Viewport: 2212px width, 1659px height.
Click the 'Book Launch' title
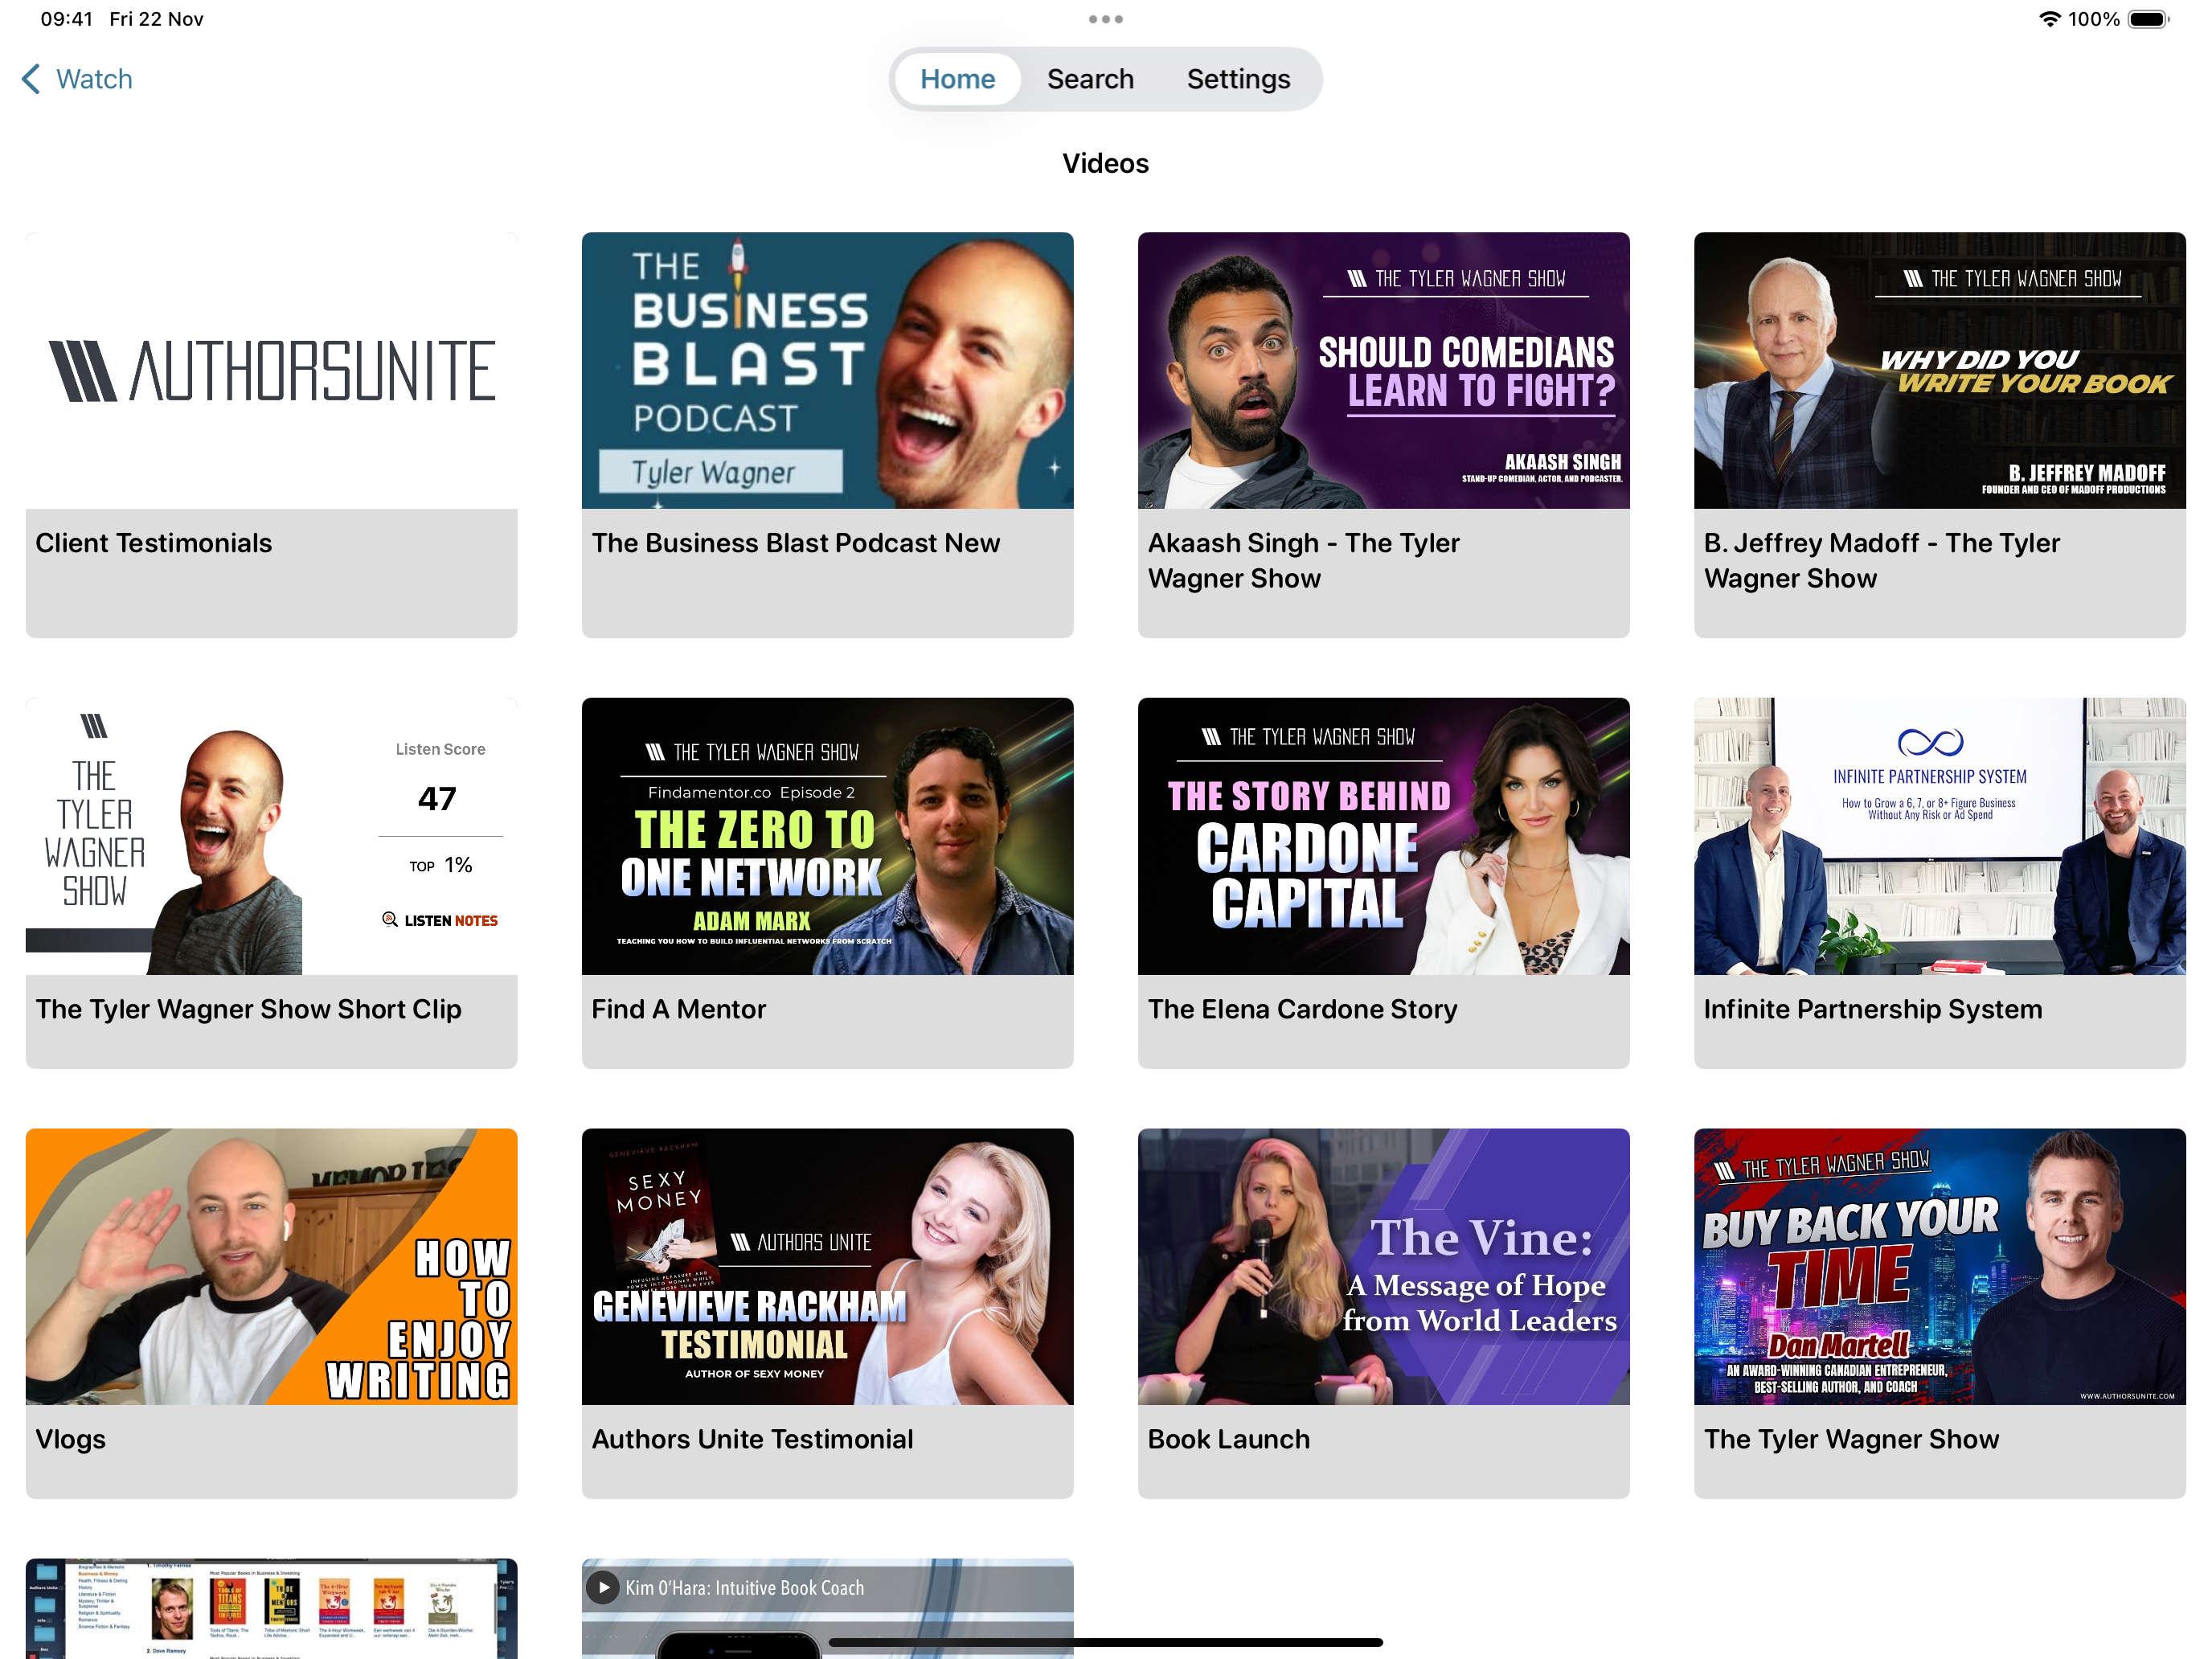(x=1228, y=1439)
